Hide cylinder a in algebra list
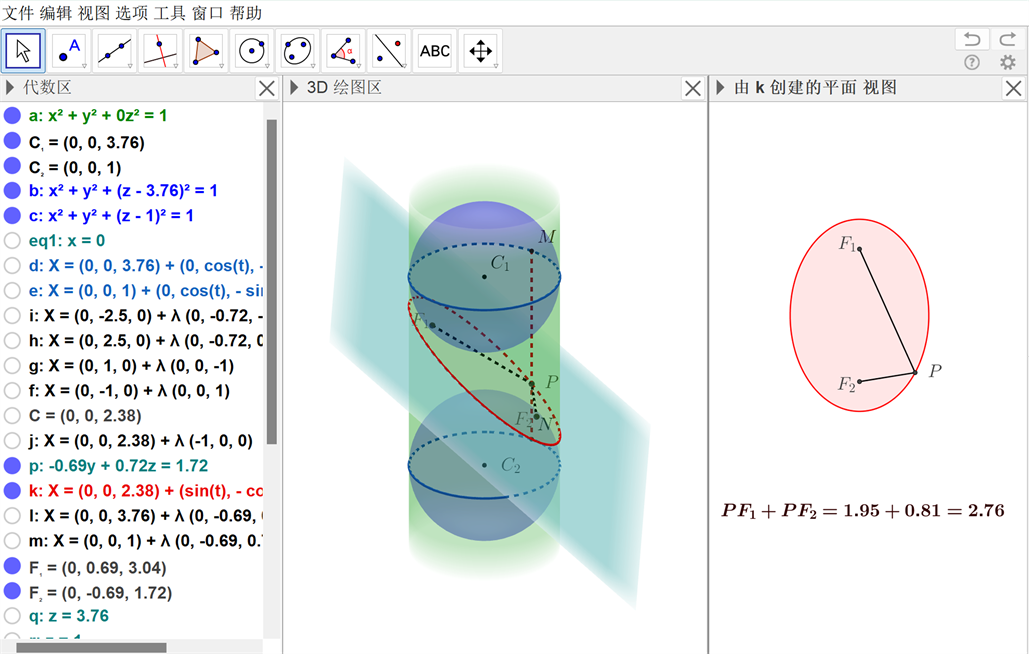 12,116
